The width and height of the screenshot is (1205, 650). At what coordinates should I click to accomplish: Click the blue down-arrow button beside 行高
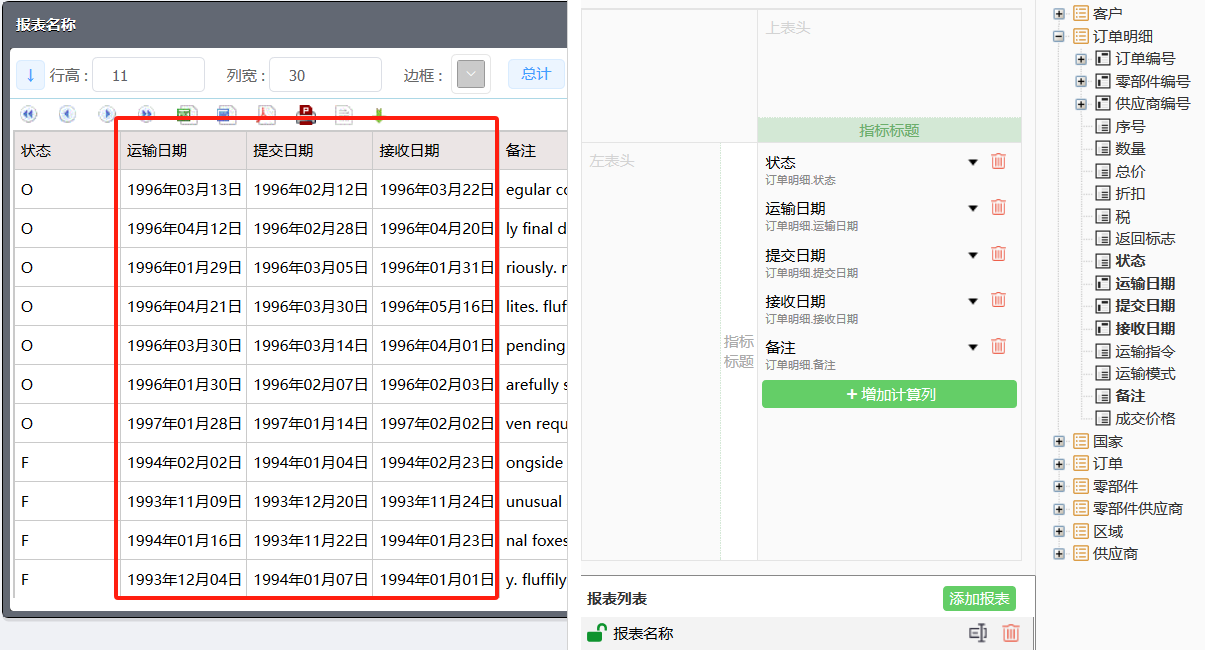[x=30, y=75]
